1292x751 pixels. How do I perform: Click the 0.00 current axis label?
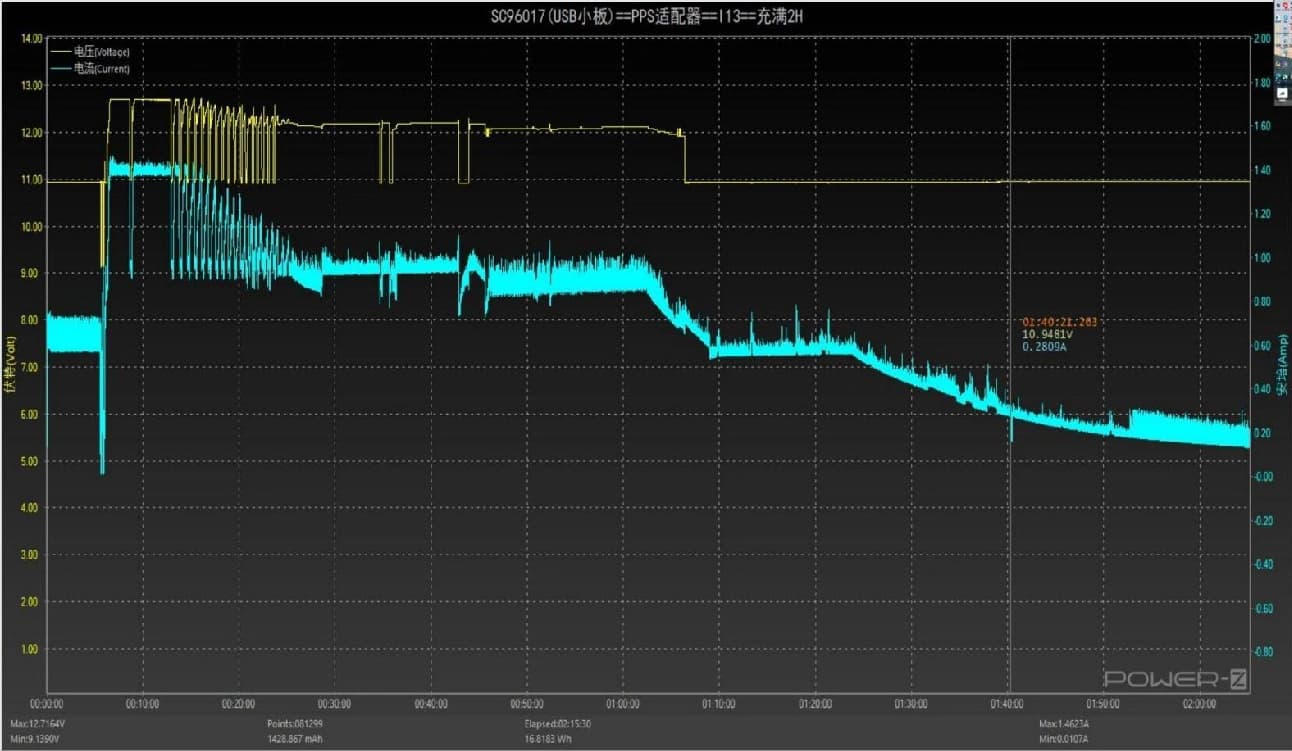pos(1262,477)
